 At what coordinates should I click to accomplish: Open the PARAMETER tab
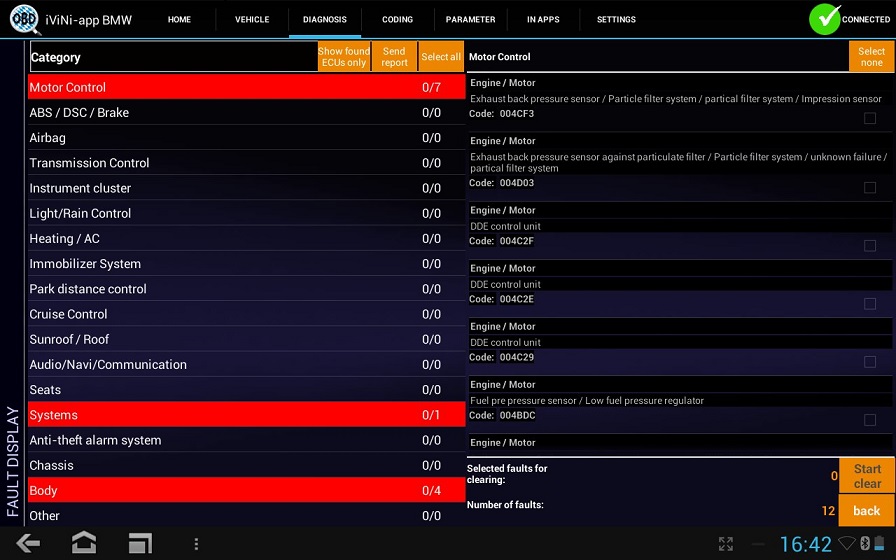(470, 19)
